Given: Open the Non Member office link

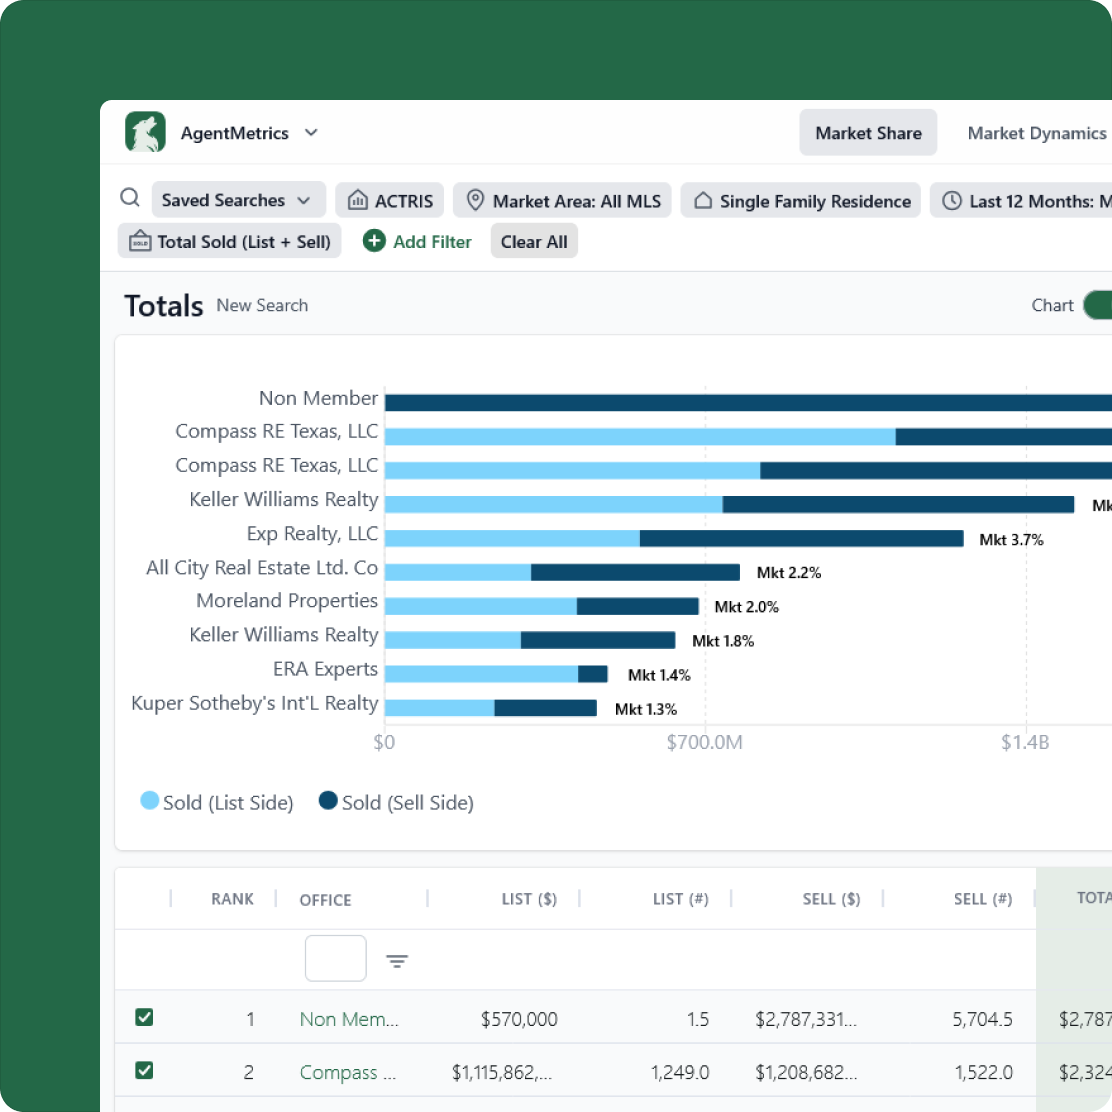Looking at the screenshot, I should [x=349, y=1020].
